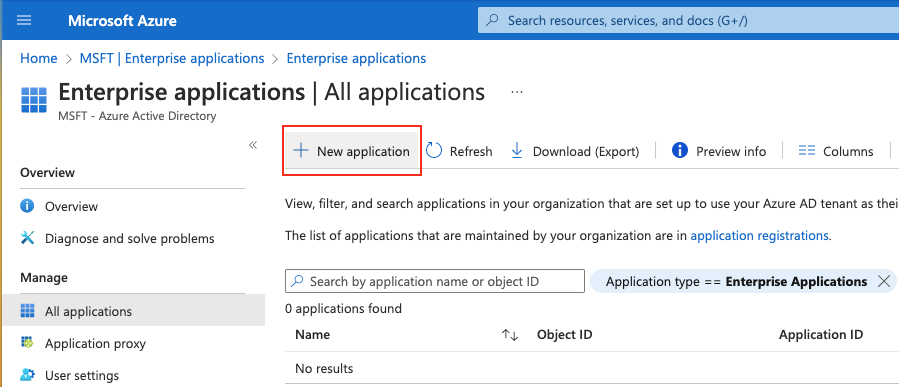
Task: Open Preview info
Action: tap(719, 151)
